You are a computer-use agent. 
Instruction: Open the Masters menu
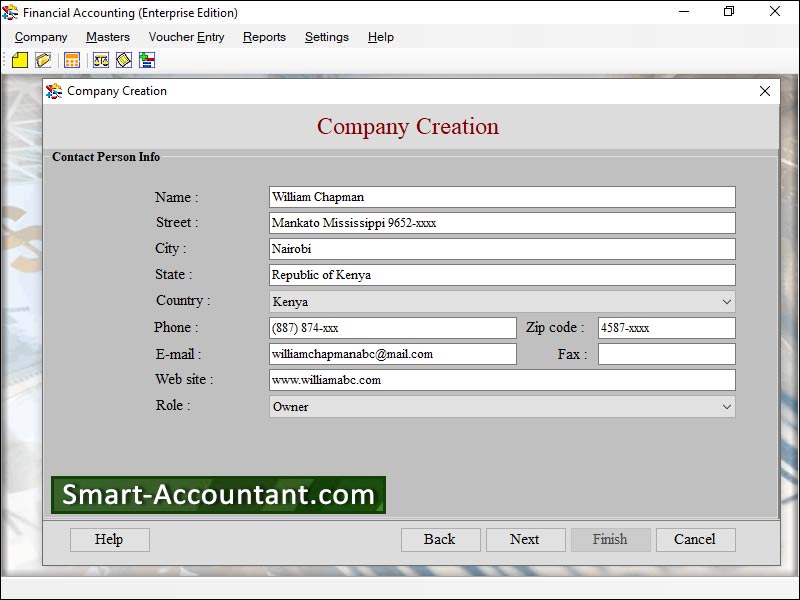(x=108, y=37)
